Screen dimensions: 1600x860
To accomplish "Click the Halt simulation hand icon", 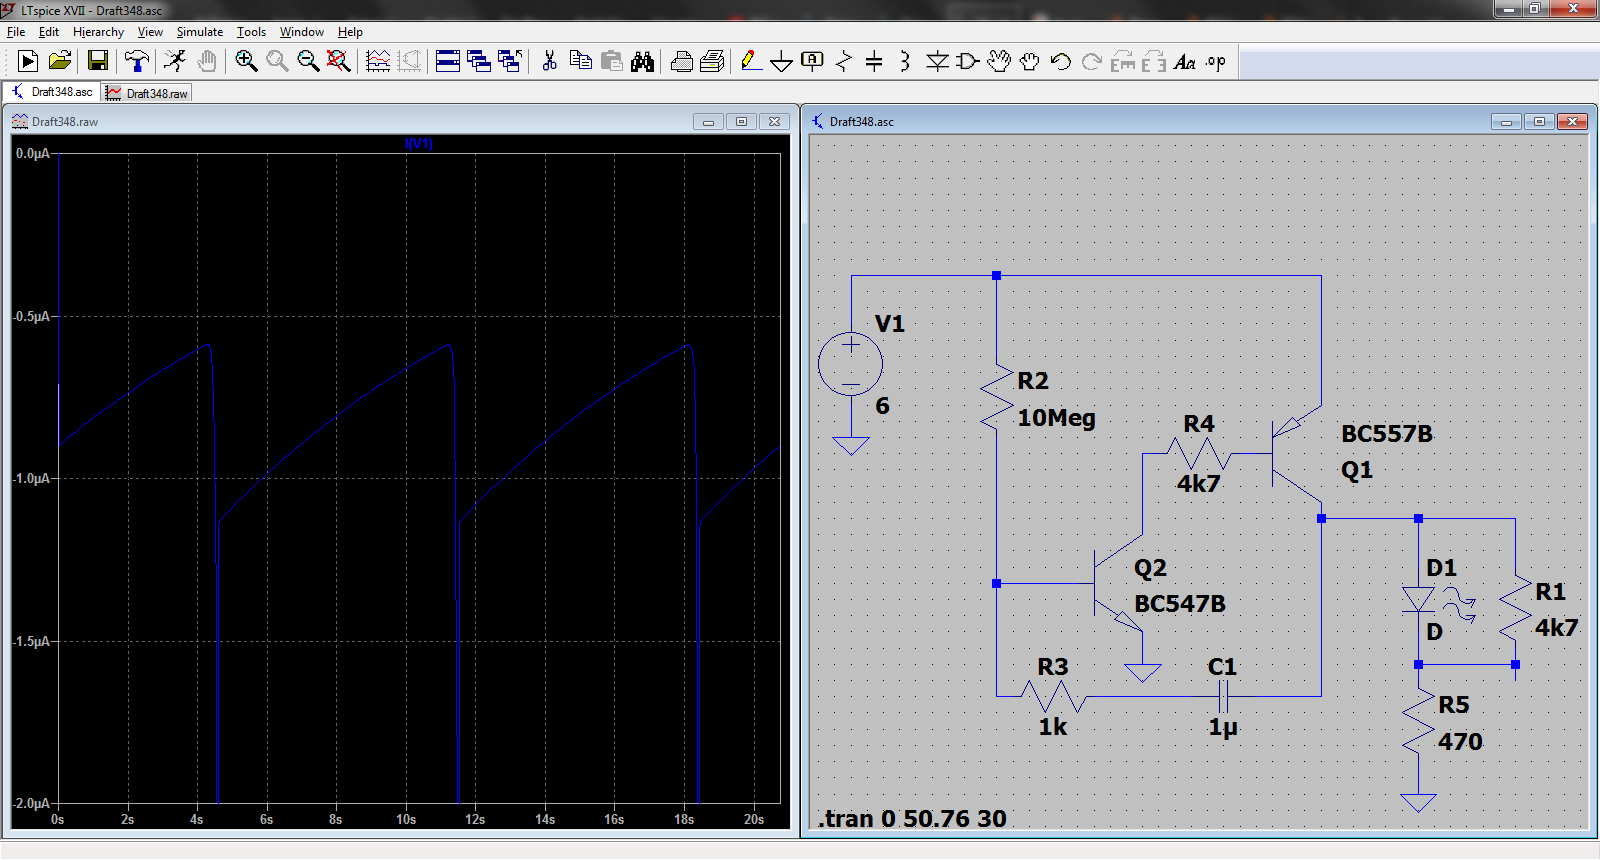I will pos(206,62).
